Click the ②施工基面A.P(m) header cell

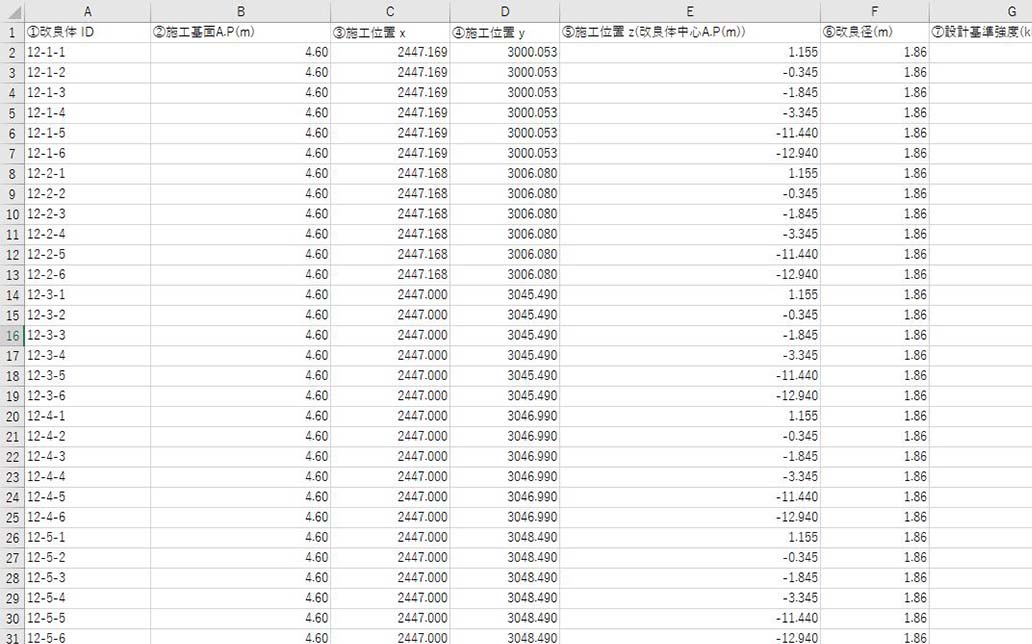pyautogui.click(x=240, y=32)
